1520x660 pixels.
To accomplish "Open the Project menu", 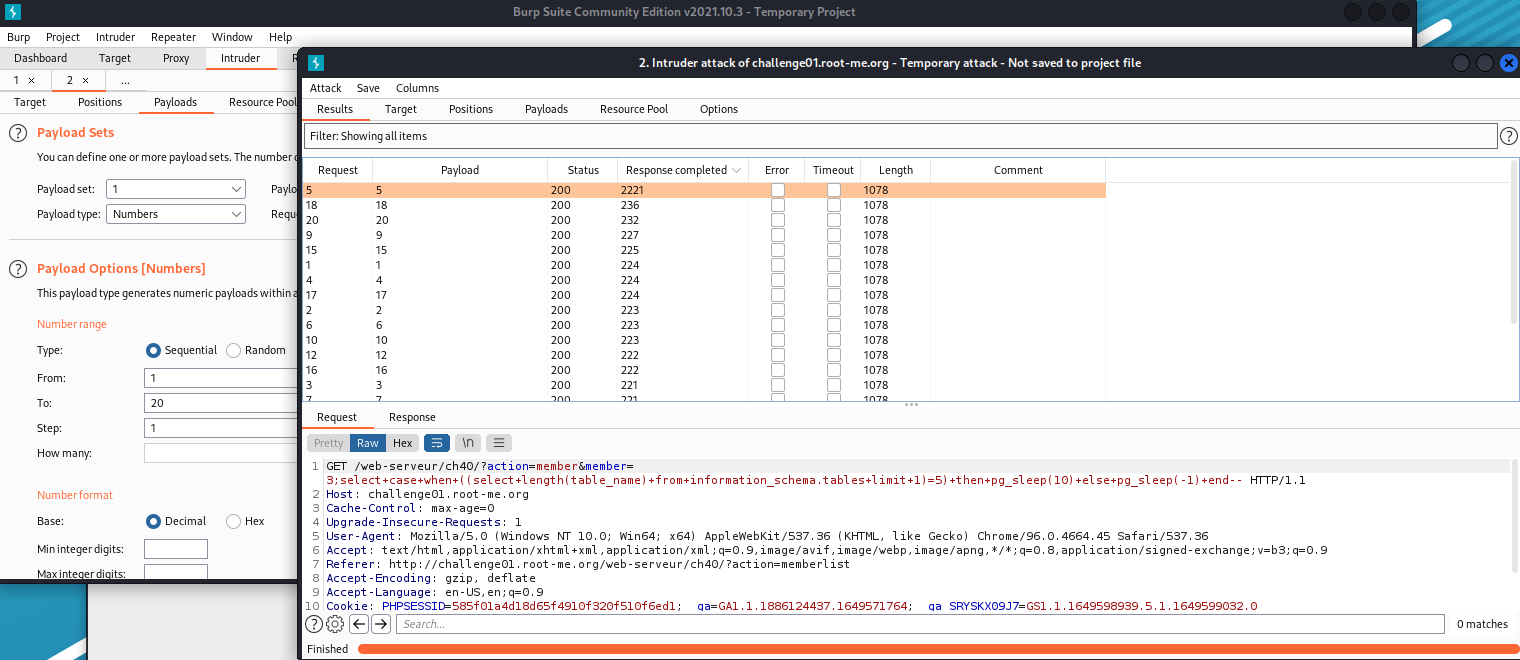I will tap(63, 37).
